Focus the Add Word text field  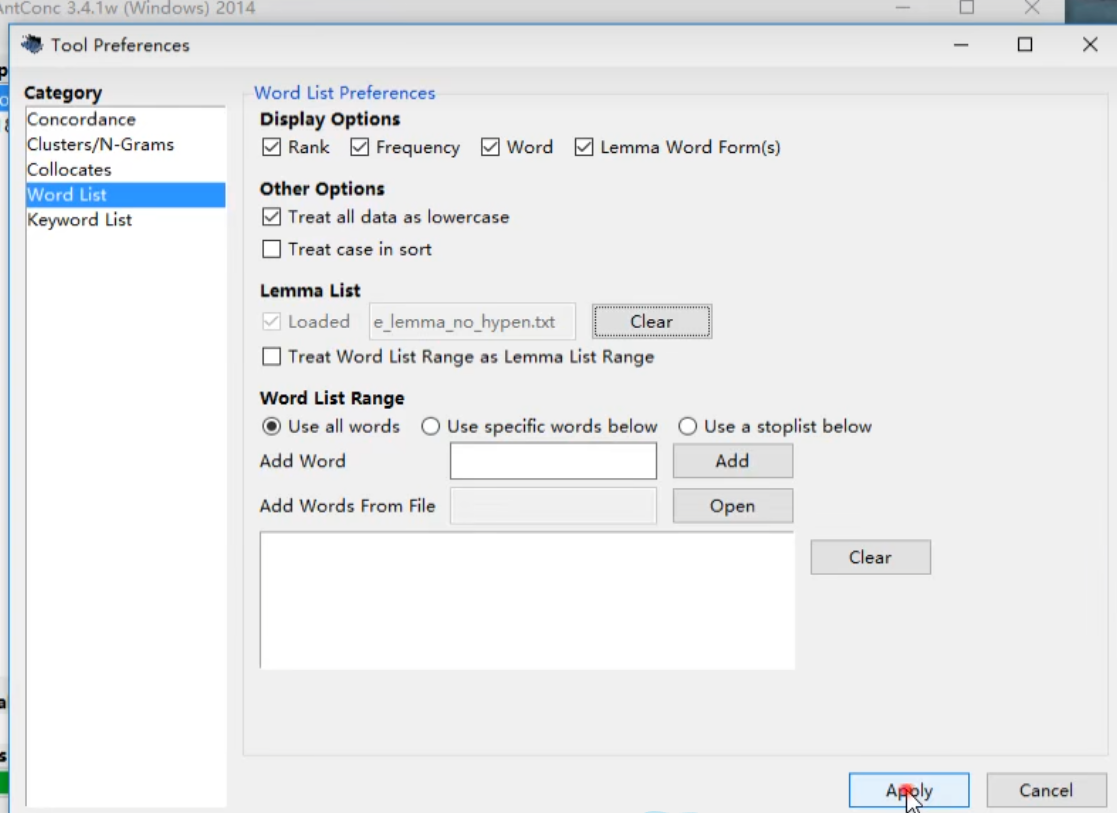(554, 461)
